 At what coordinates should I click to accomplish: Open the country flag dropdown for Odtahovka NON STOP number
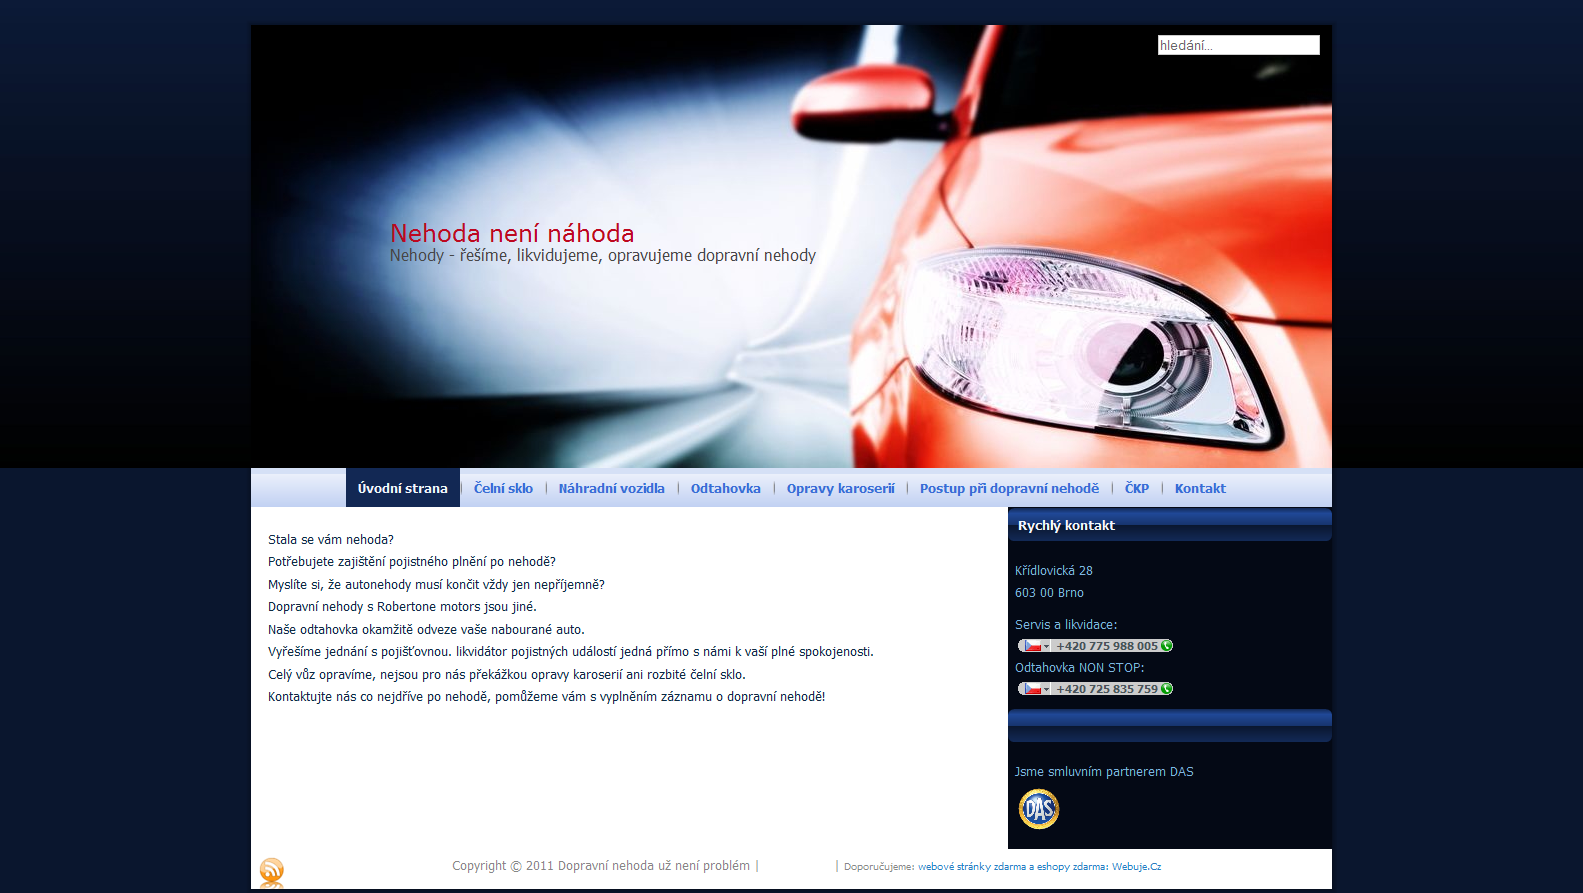click(1035, 689)
